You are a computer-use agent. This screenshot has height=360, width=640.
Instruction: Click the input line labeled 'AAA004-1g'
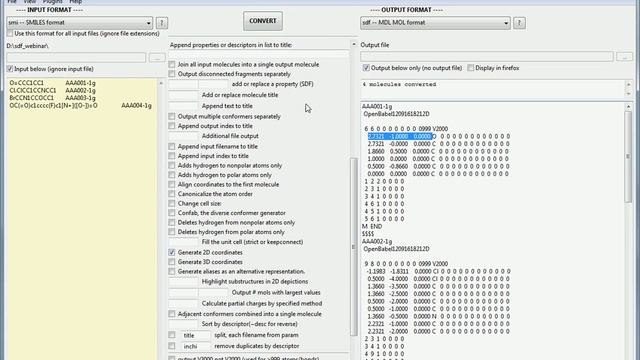[x=80, y=106]
